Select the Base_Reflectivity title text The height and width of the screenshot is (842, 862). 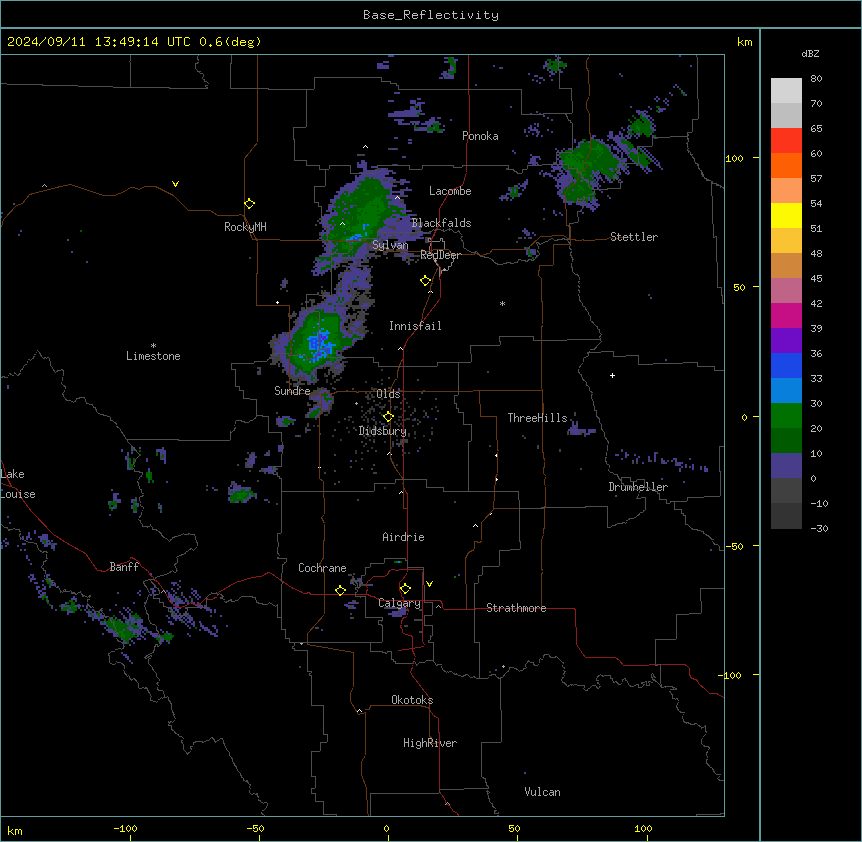pos(431,15)
